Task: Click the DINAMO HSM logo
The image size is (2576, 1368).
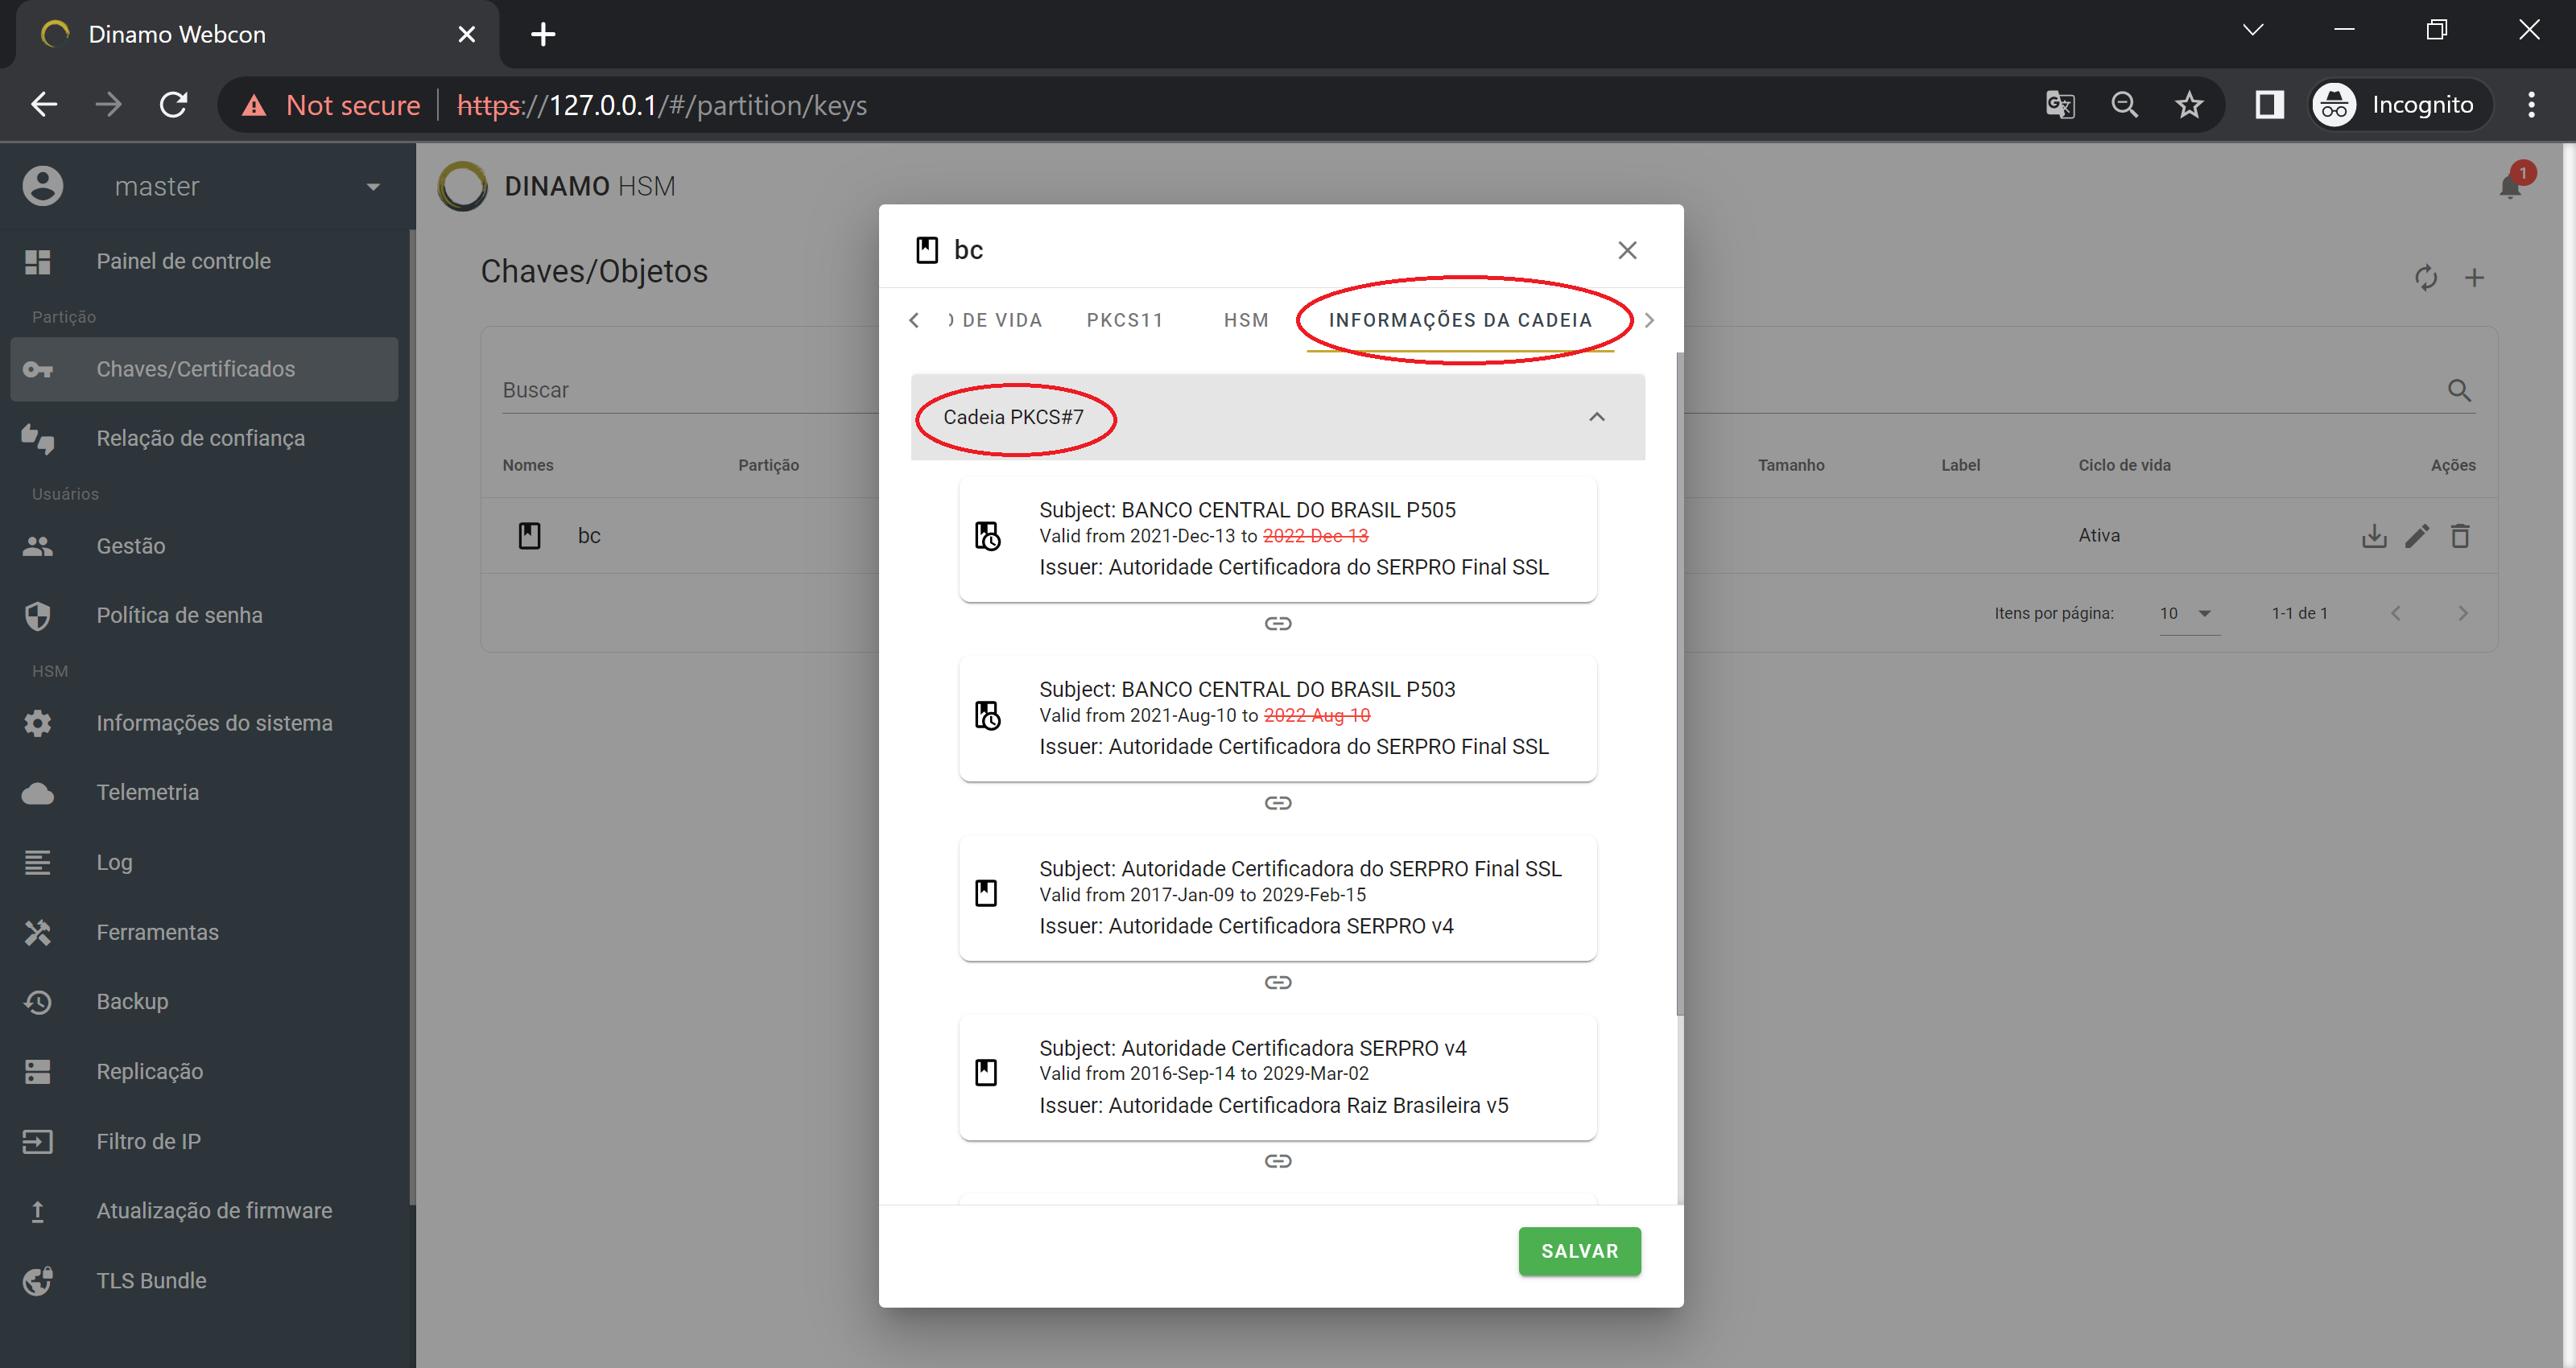Action: click(x=557, y=186)
